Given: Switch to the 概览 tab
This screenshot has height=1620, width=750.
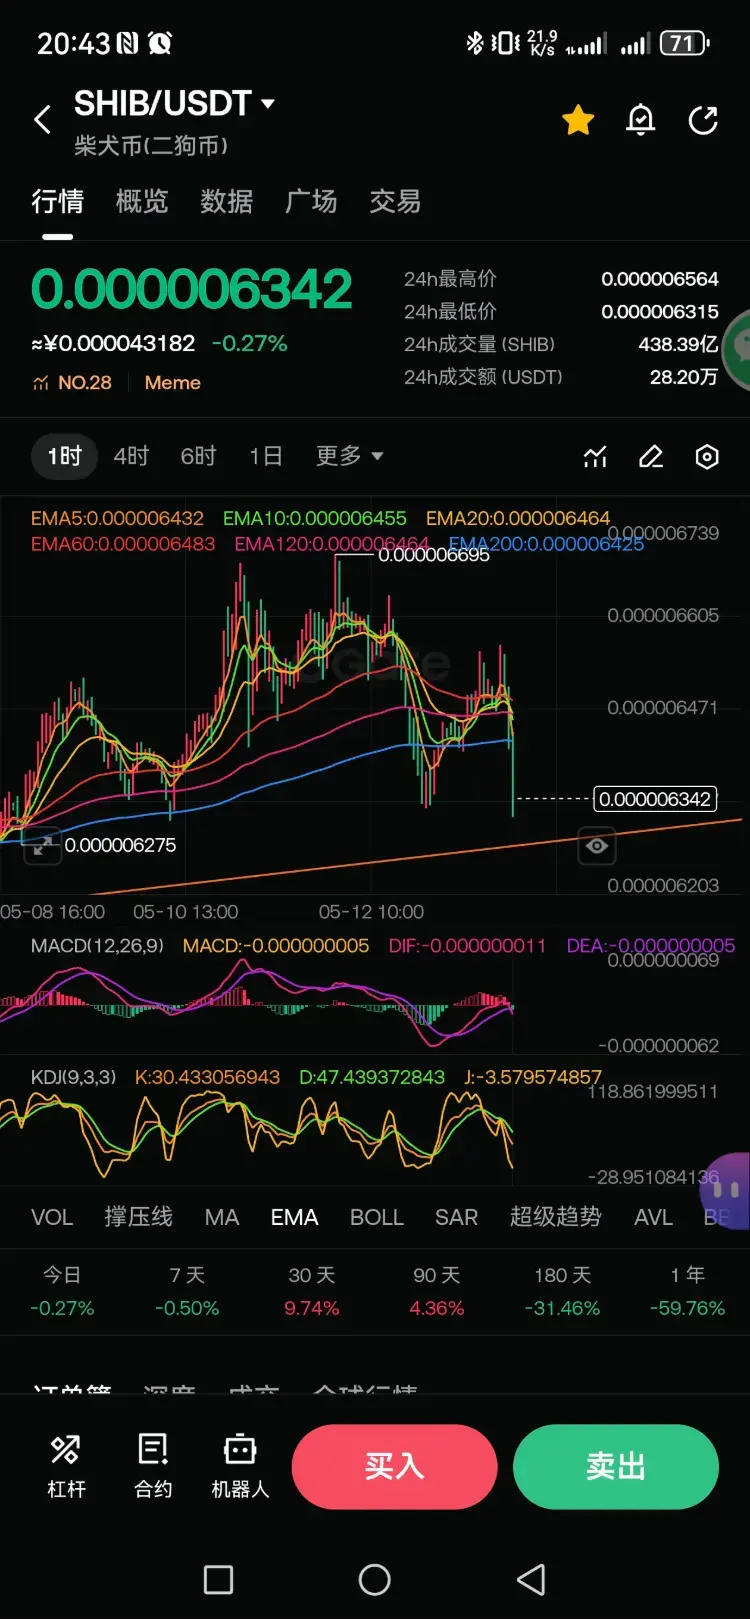Looking at the screenshot, I should [x=142, y=201].
